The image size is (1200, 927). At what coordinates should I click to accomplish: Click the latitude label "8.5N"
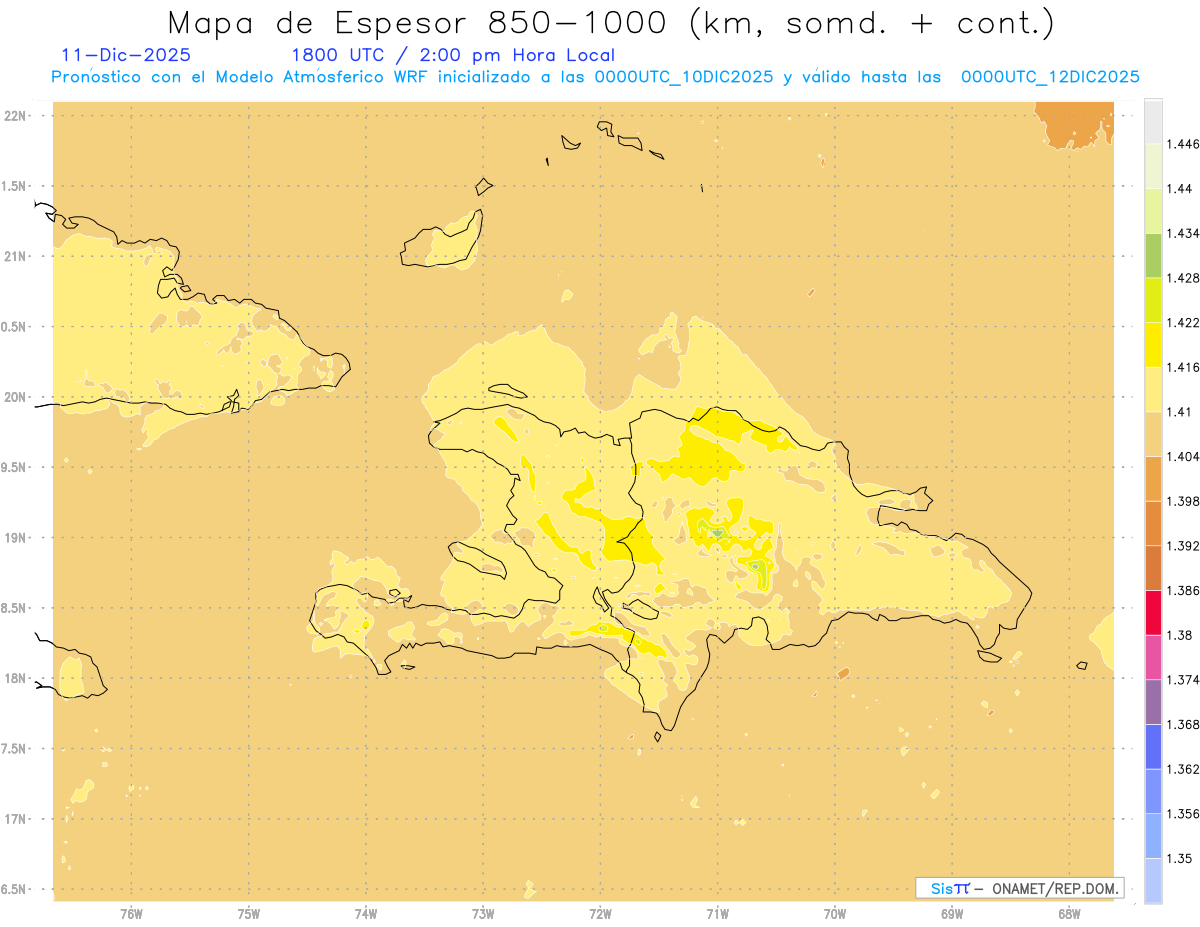click(15, 608)
